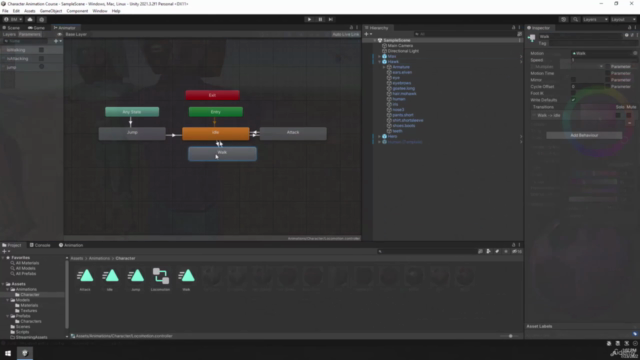This screenshot has width=640, height=360.
Task: Open the Windows Start button
Action: 8,353
